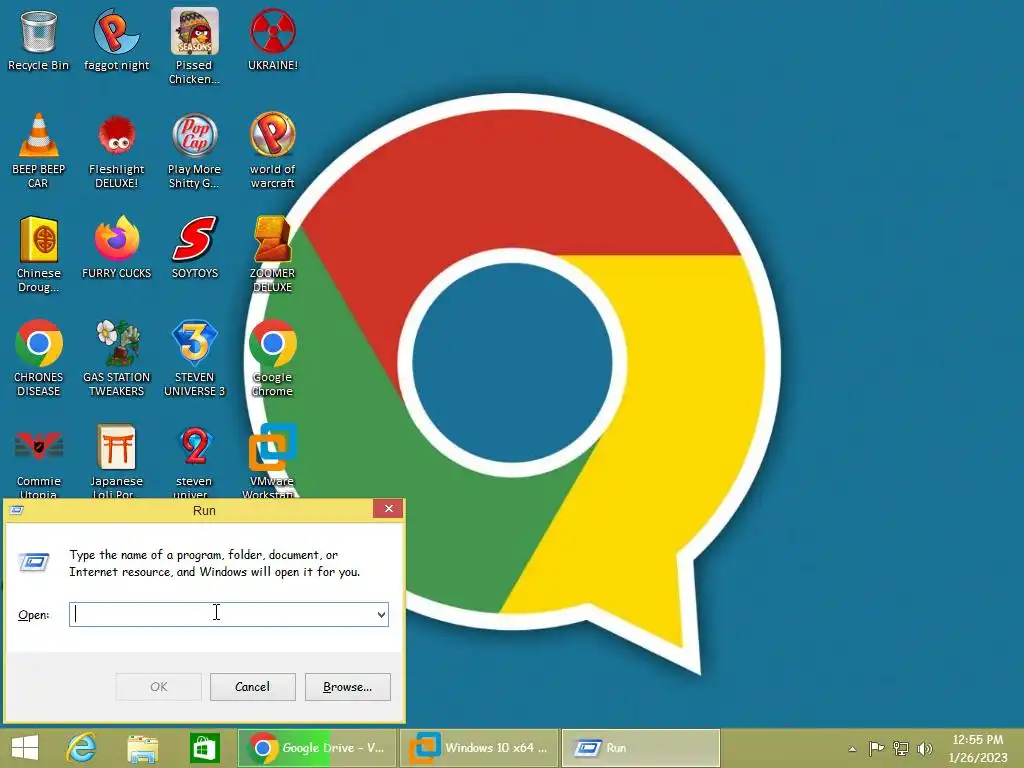Select the CHRONES DISEASE Chrome icon
Screen dimensions: 1024x768
pos(39,358)
